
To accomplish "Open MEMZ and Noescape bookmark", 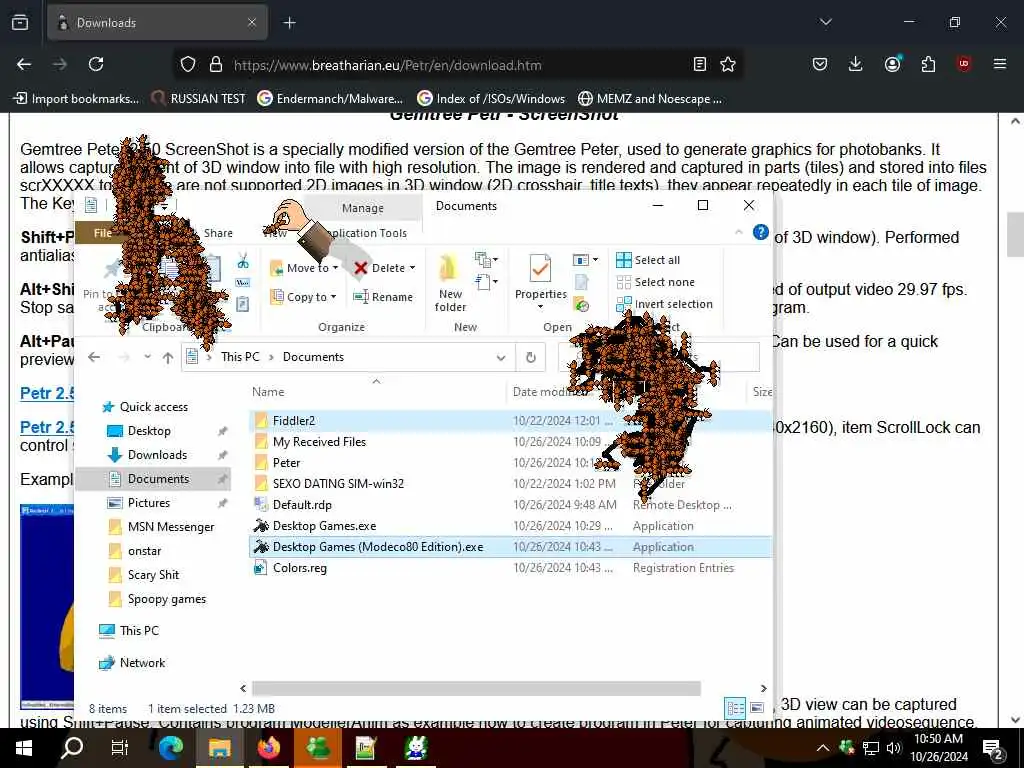I will pos(650,99).
